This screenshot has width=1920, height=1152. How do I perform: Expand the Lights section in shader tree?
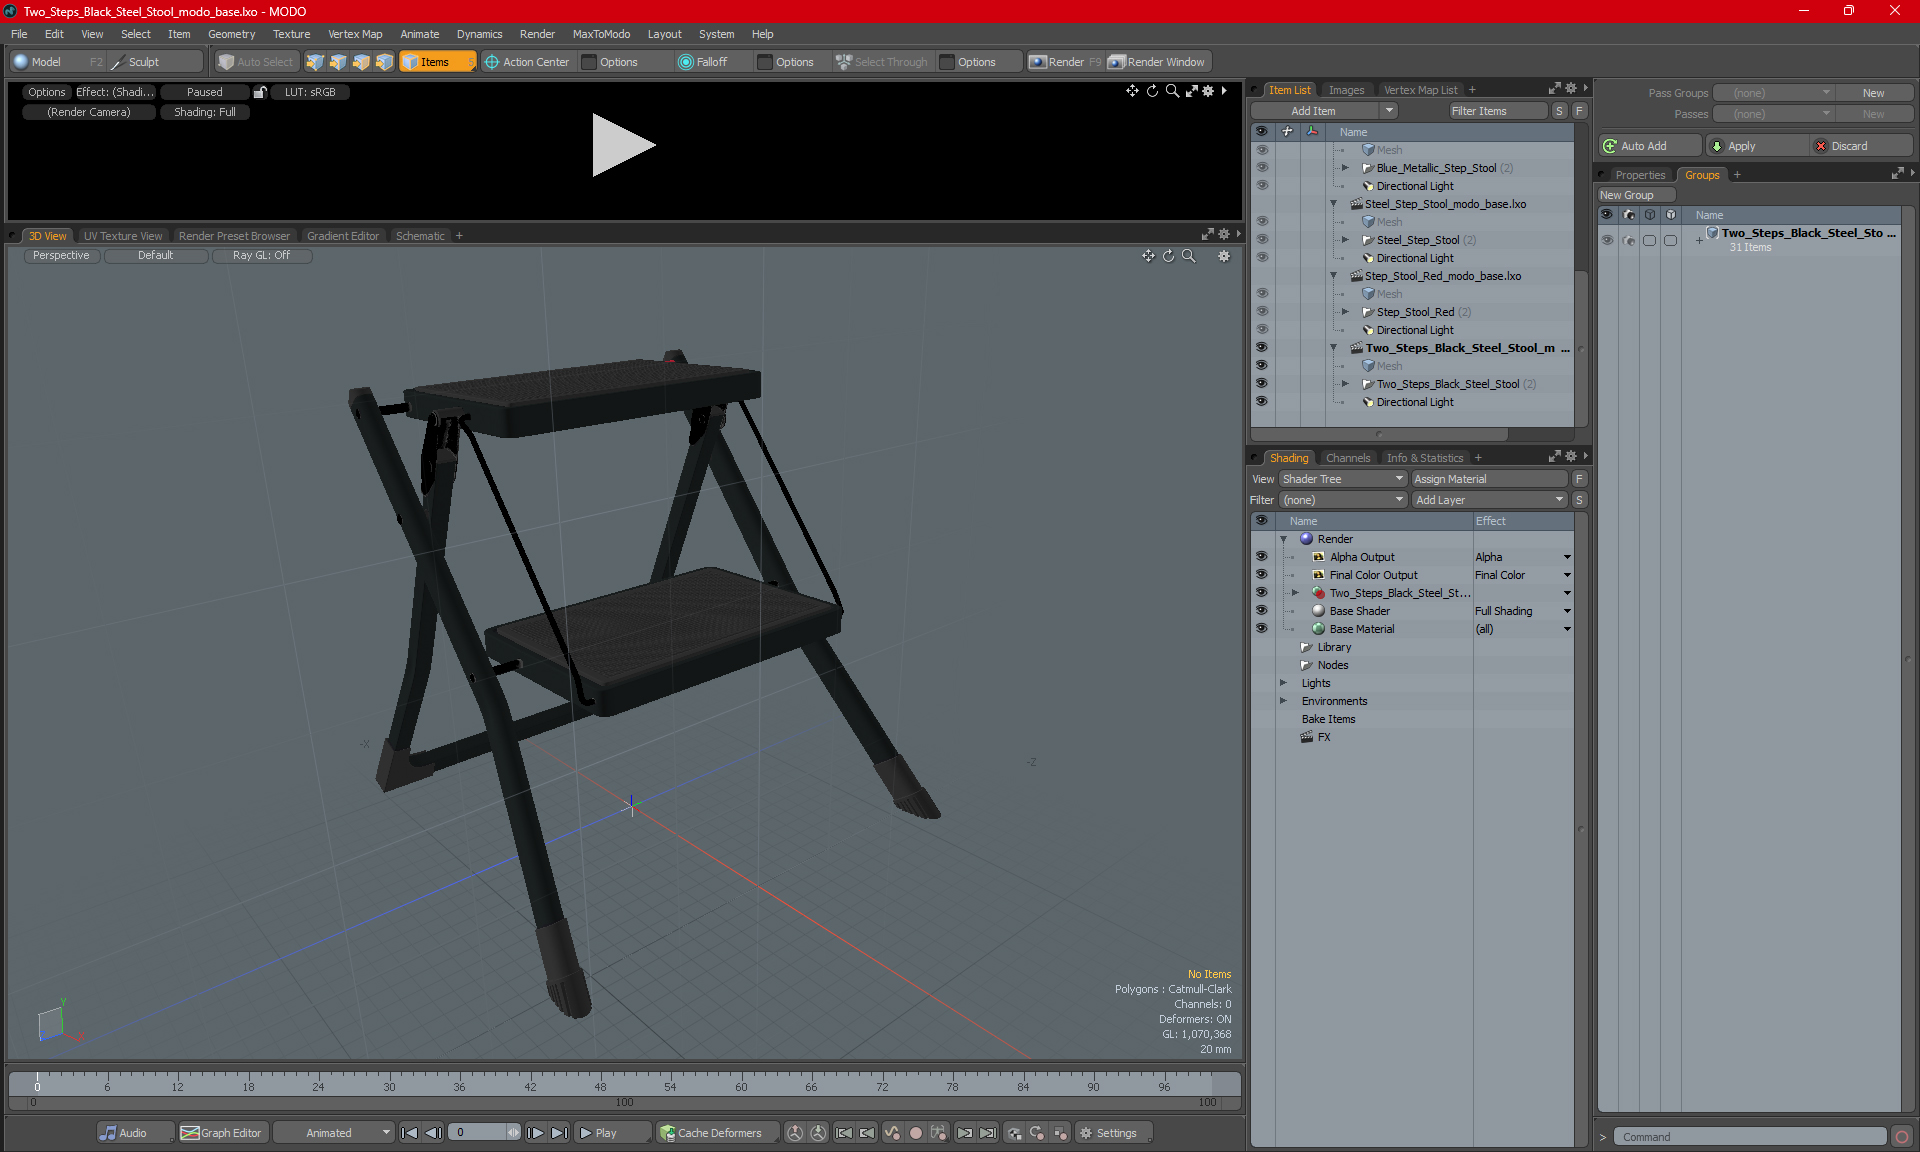pyautogui.click(x=1286, y=683)
